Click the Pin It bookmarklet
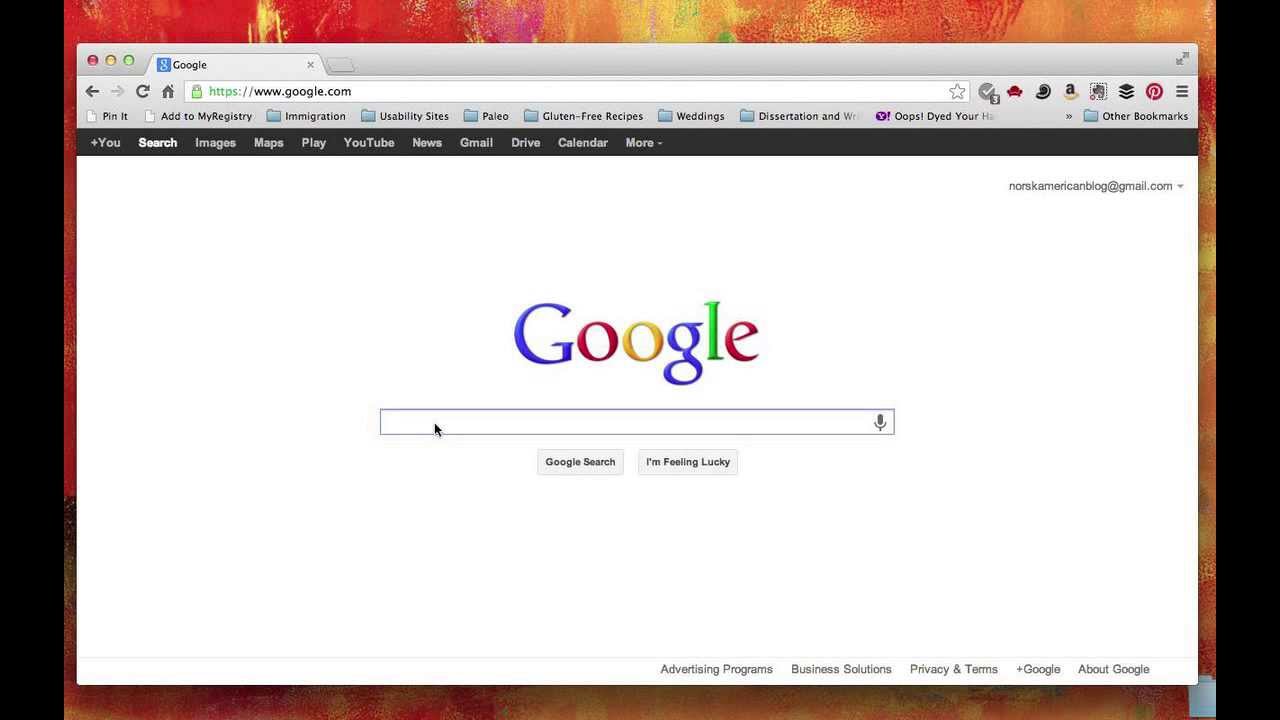The width and height of the screenshot is (1280, 720). (106, 116)
